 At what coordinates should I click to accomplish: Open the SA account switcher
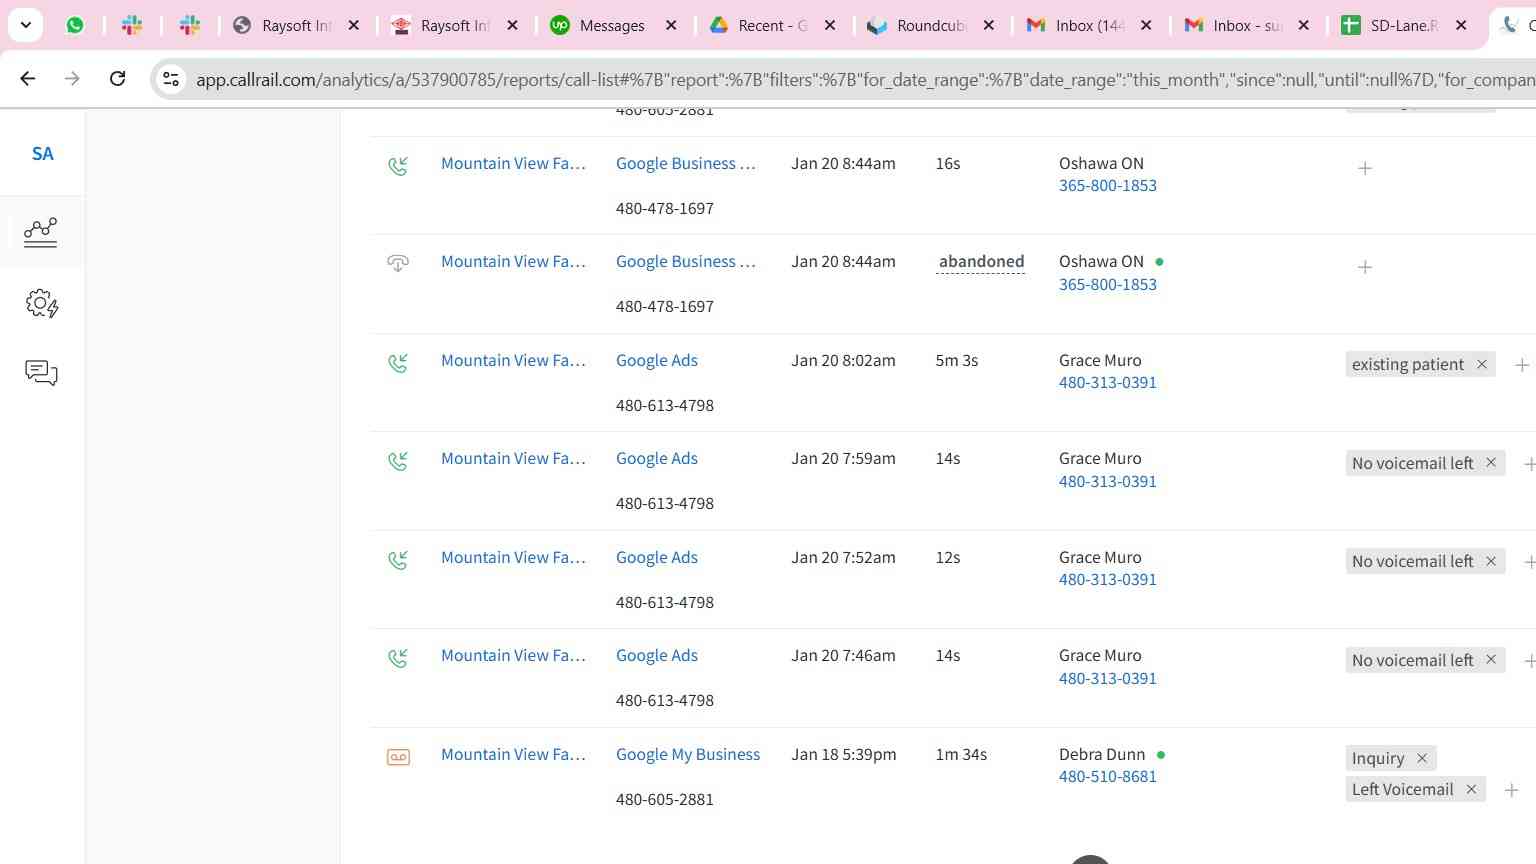pos(42,154)
